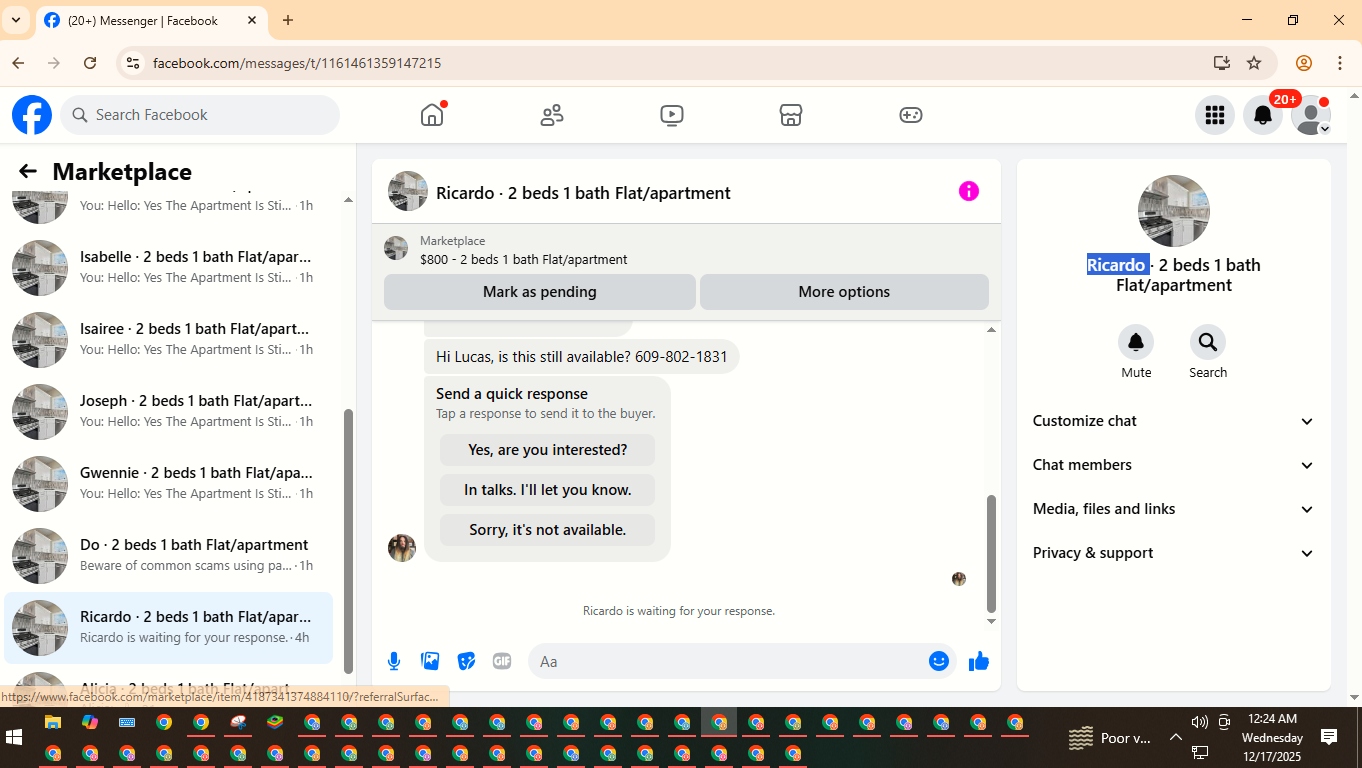Open the browser profile icon

tap(1304, 63)
